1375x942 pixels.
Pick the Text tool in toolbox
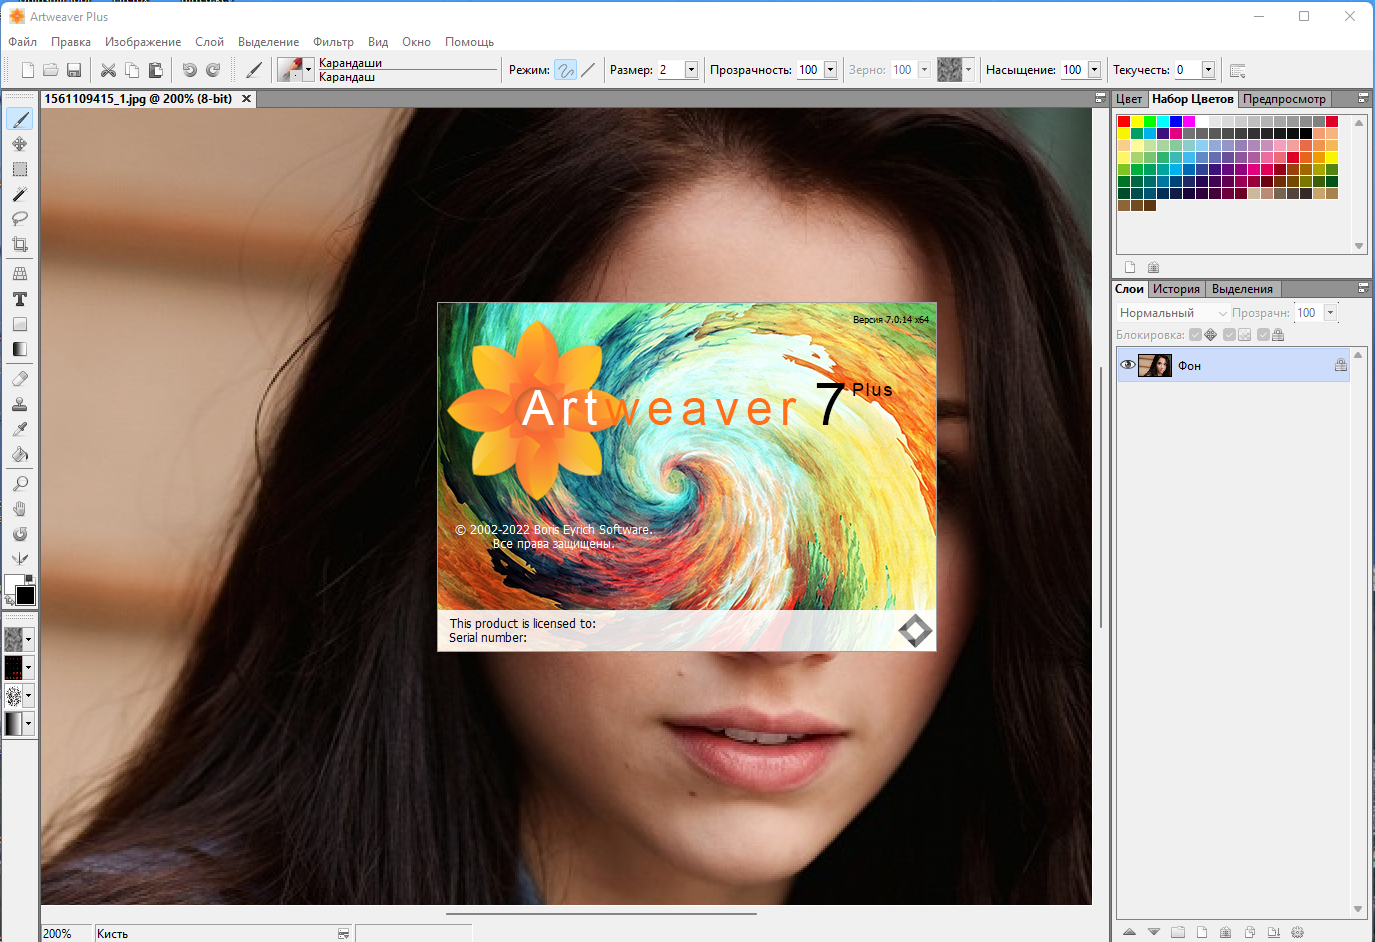(20, 299)
